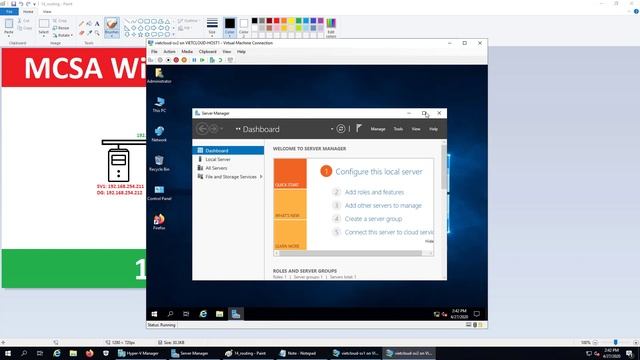The image size is (640, 360).
Task: Open This PC desktop icon in VM
Action: 159,104
